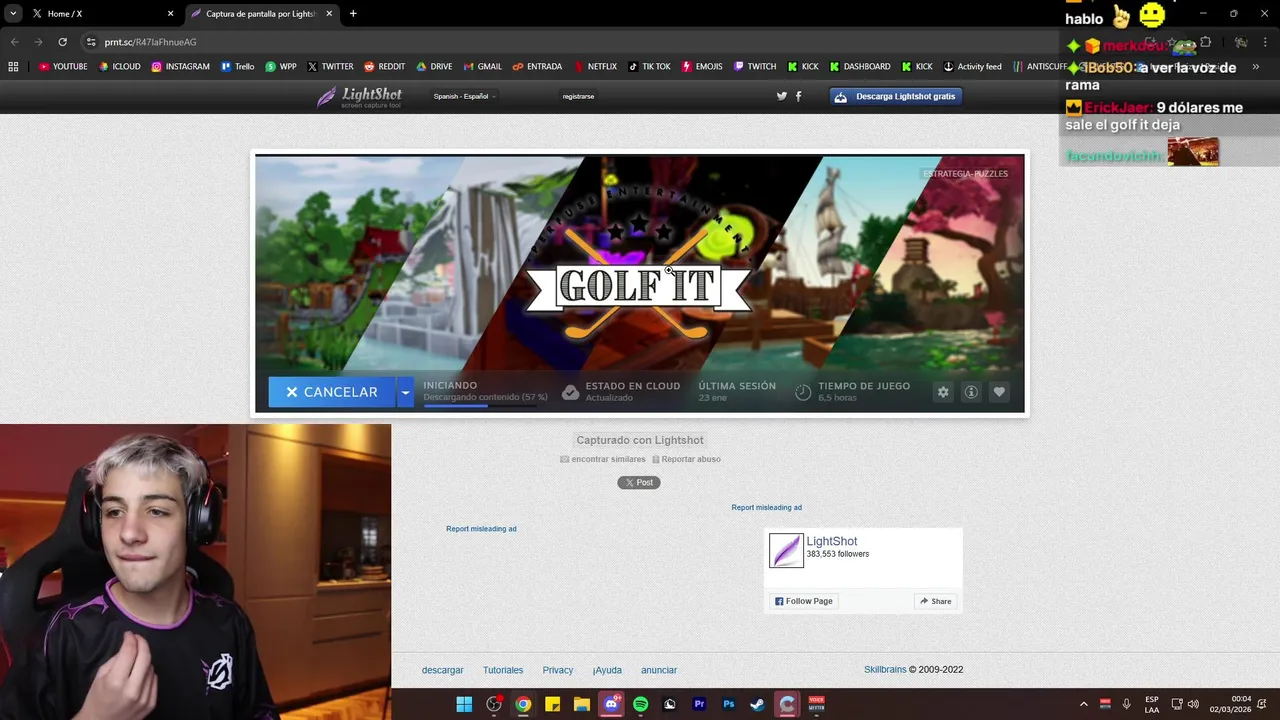Image resolution: width=1280 pixels, height=720 pixels.
Task: Open the tab search dropdown
Action: (x=13, y=14)
